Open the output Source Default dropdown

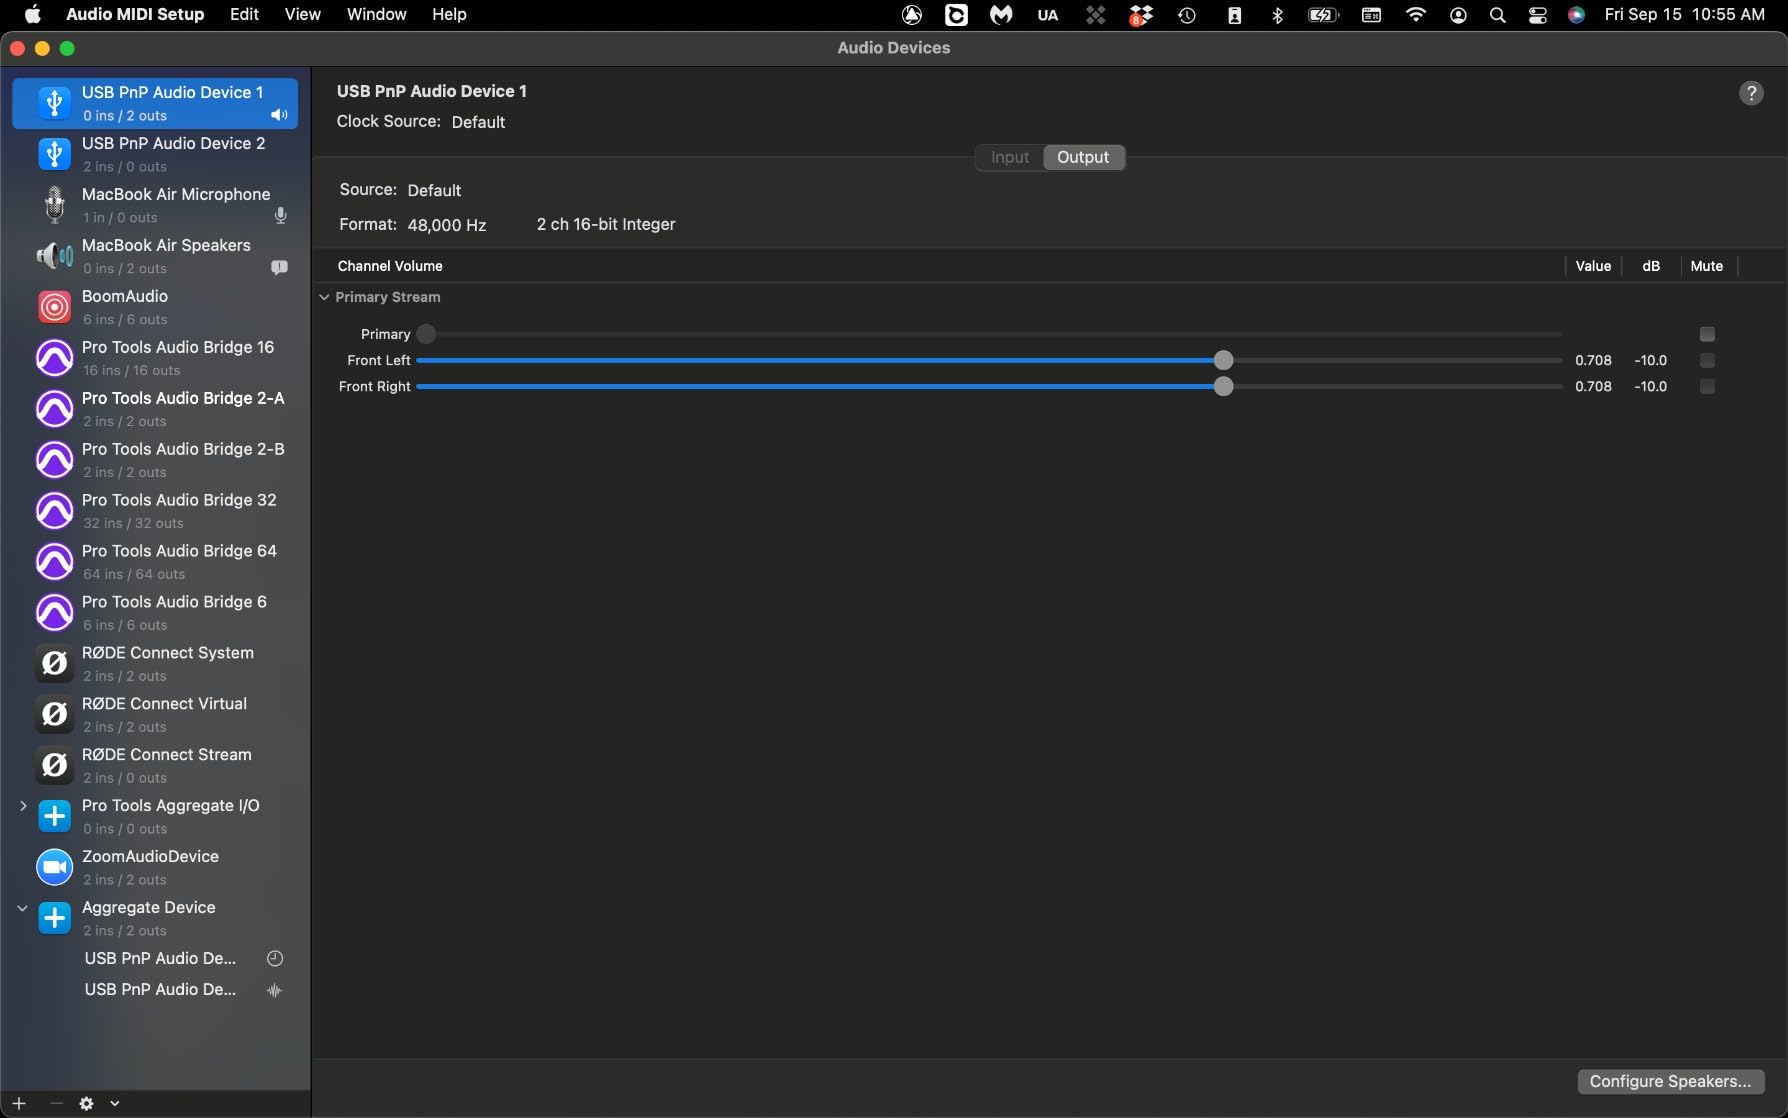tap(434, 190)
